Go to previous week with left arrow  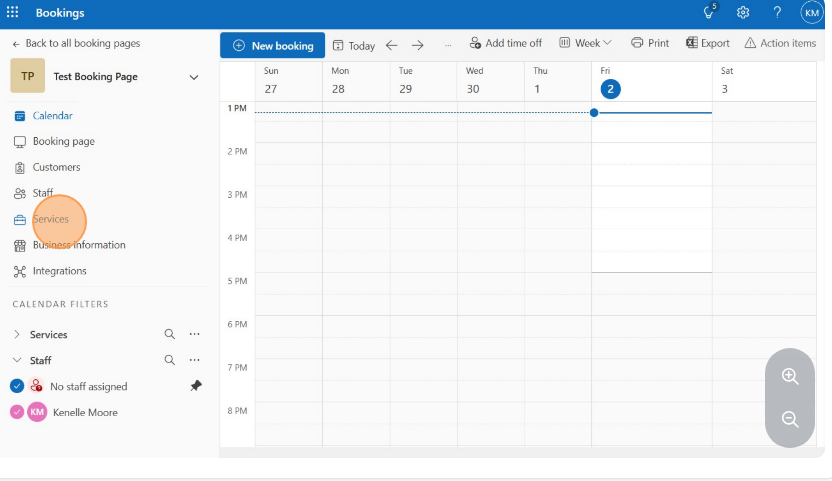click(x=392, y=46)
